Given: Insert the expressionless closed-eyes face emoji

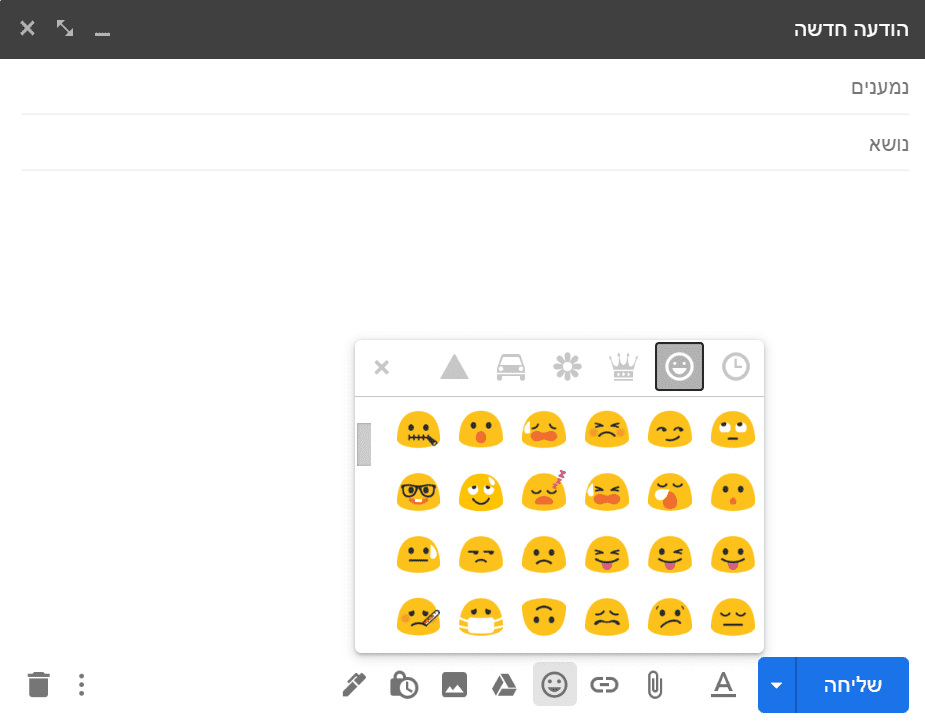Looking at the screenshot, I should pos(733,617).
